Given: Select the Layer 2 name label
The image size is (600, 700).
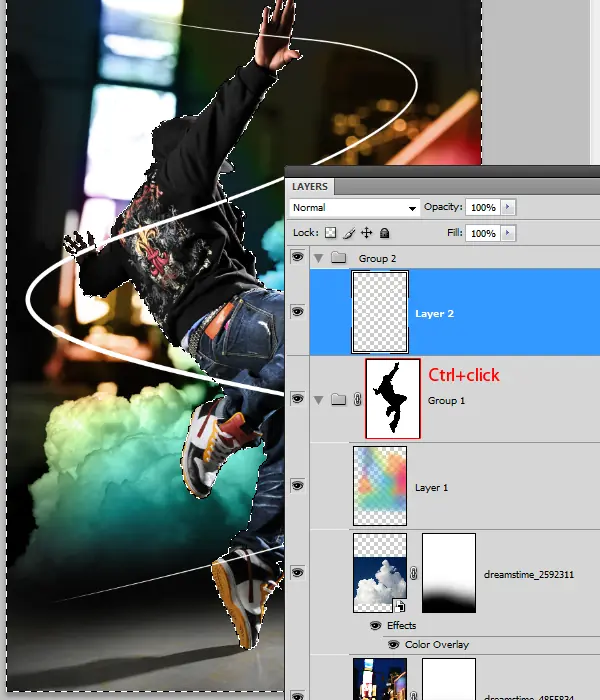Looking at the screenshot, I should point(434,313).
